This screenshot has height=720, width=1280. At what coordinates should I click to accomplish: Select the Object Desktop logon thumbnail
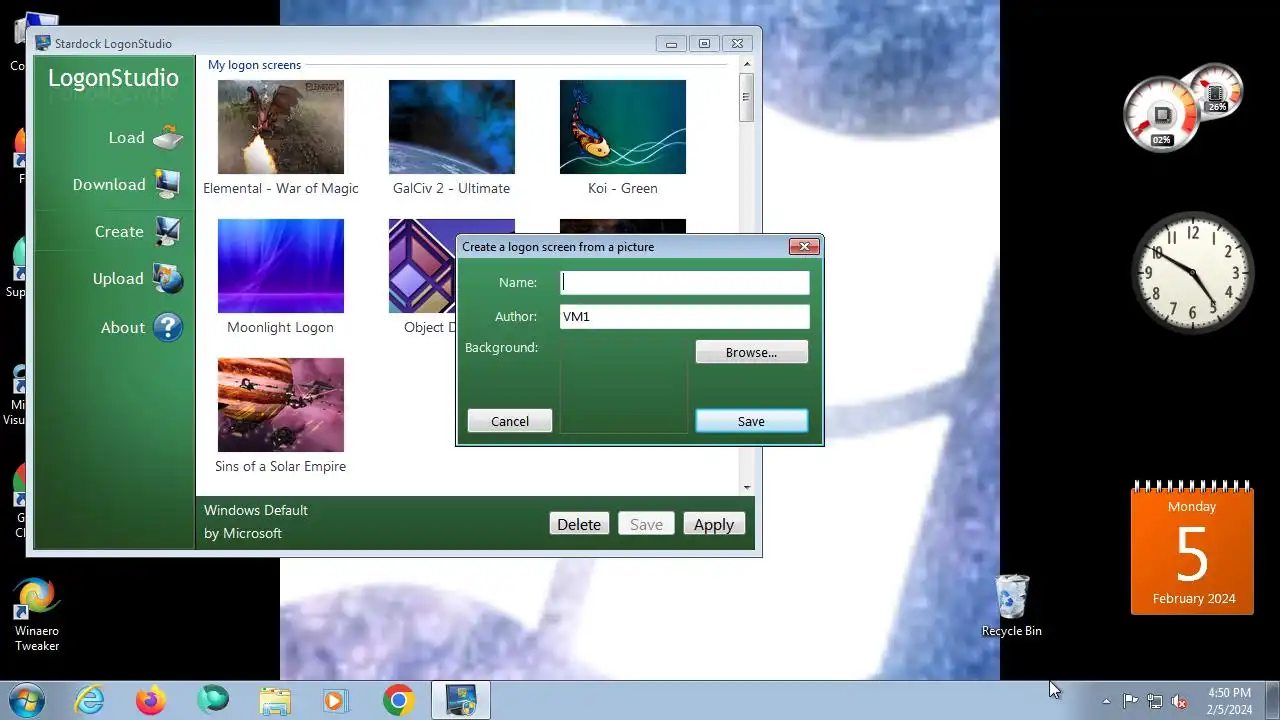tap(422, 266)
